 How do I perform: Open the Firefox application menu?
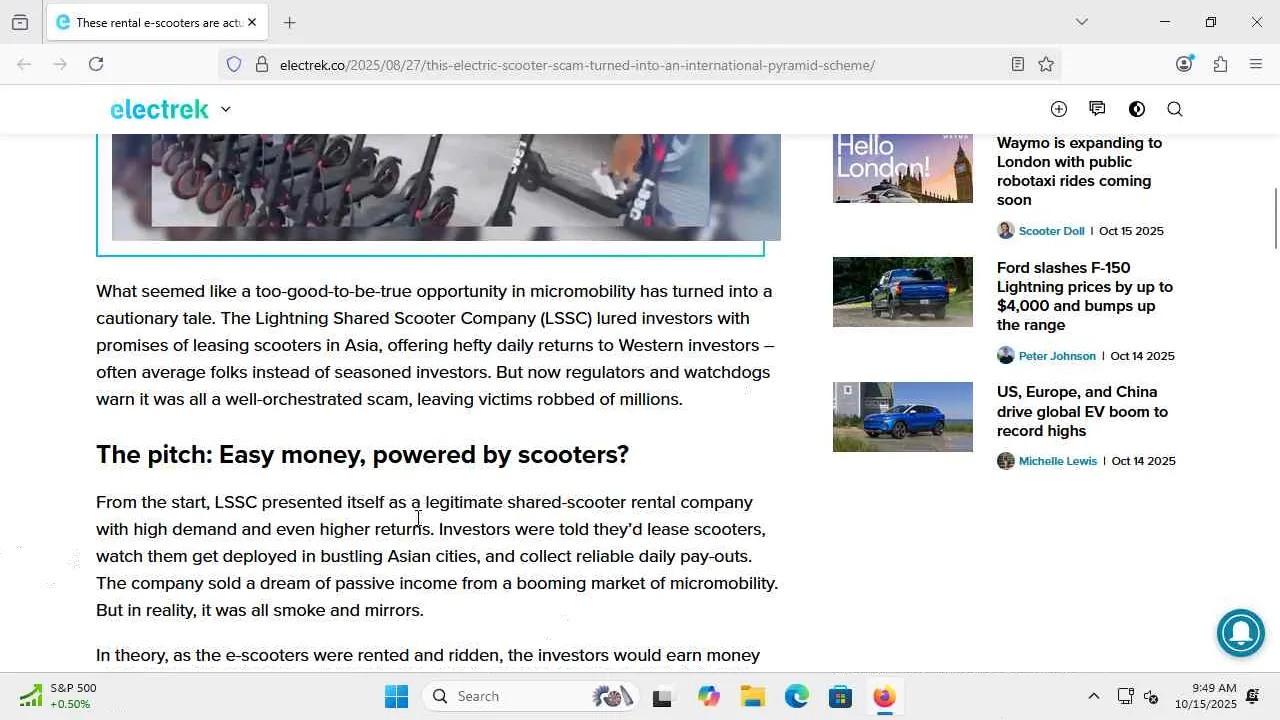pos(1256,64)
